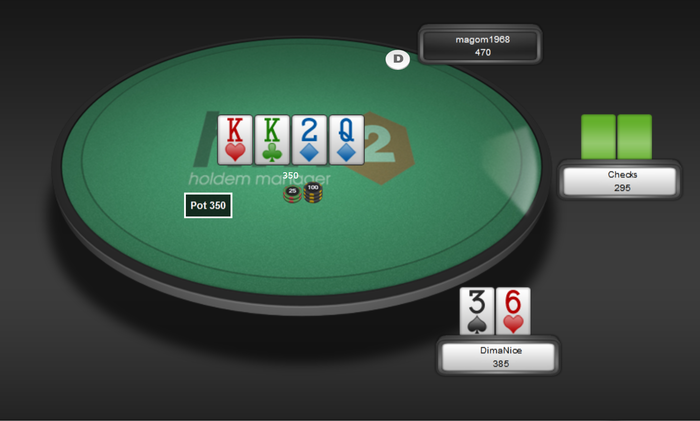Click the 2 of diamonds board card

[x=309, y=140]
